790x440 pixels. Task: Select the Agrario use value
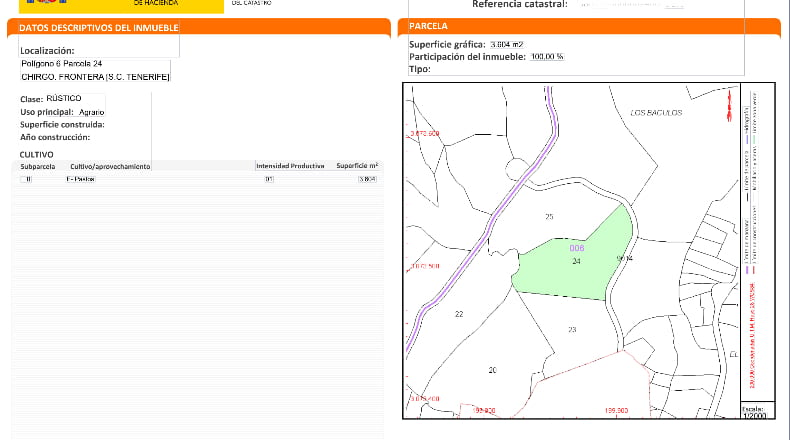[x=92, y=112]
